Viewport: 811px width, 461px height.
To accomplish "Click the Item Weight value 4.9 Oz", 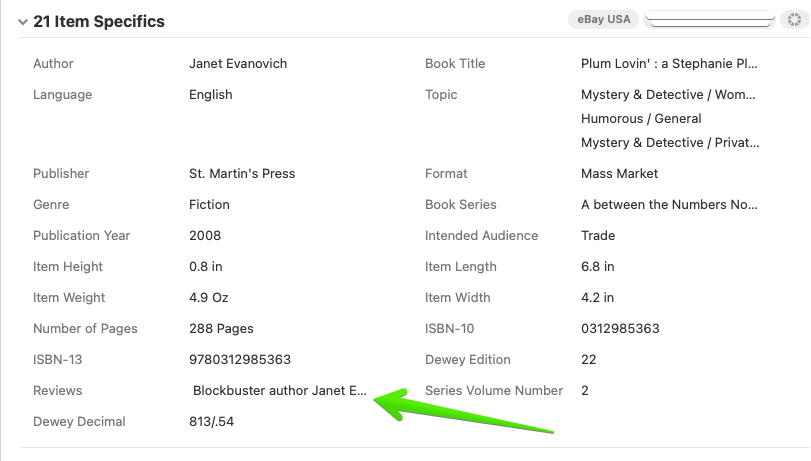I will (211, 298).
